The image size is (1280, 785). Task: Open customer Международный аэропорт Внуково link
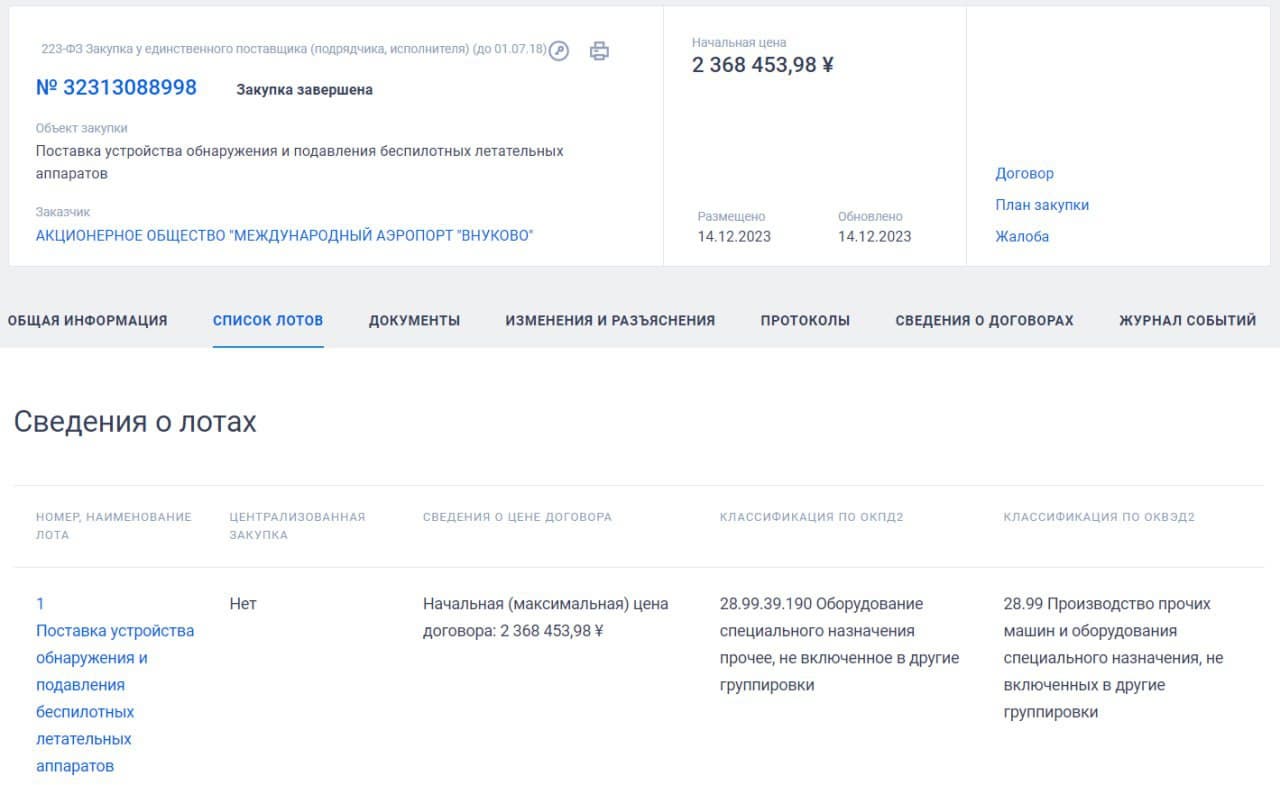coord(284,236)
